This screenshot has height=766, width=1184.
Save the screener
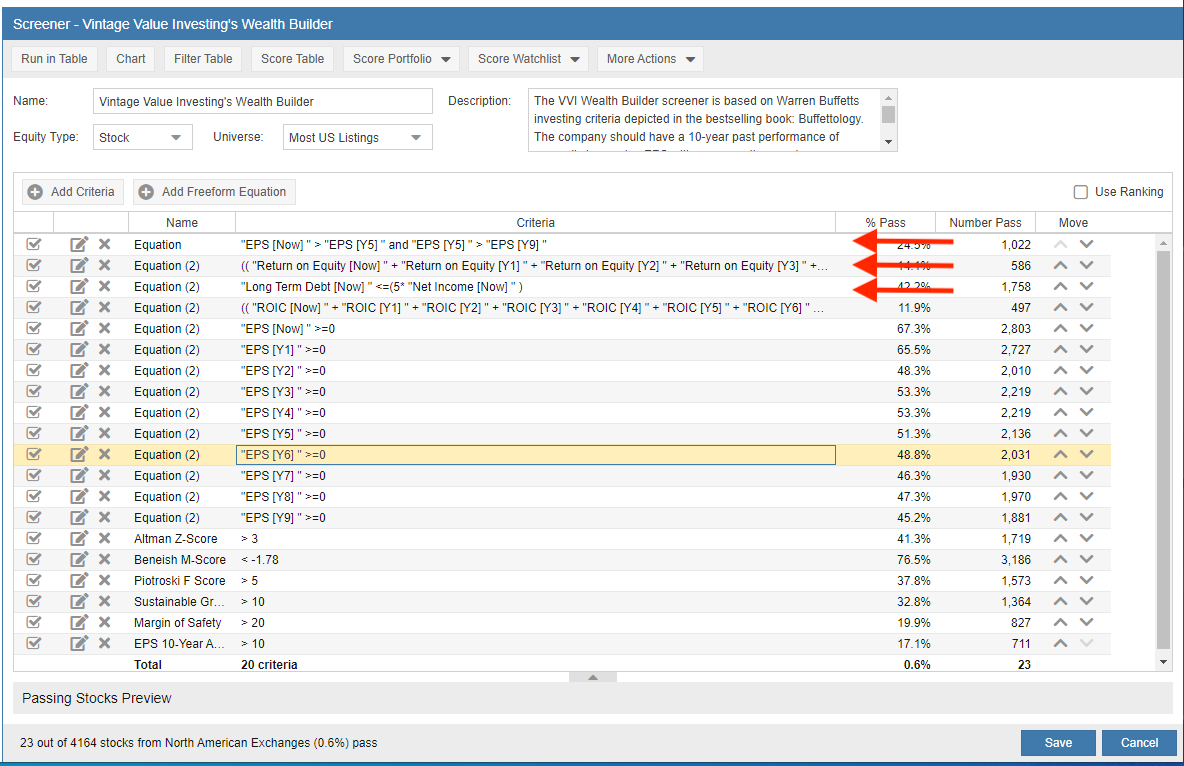click(x=1058, y=743)
